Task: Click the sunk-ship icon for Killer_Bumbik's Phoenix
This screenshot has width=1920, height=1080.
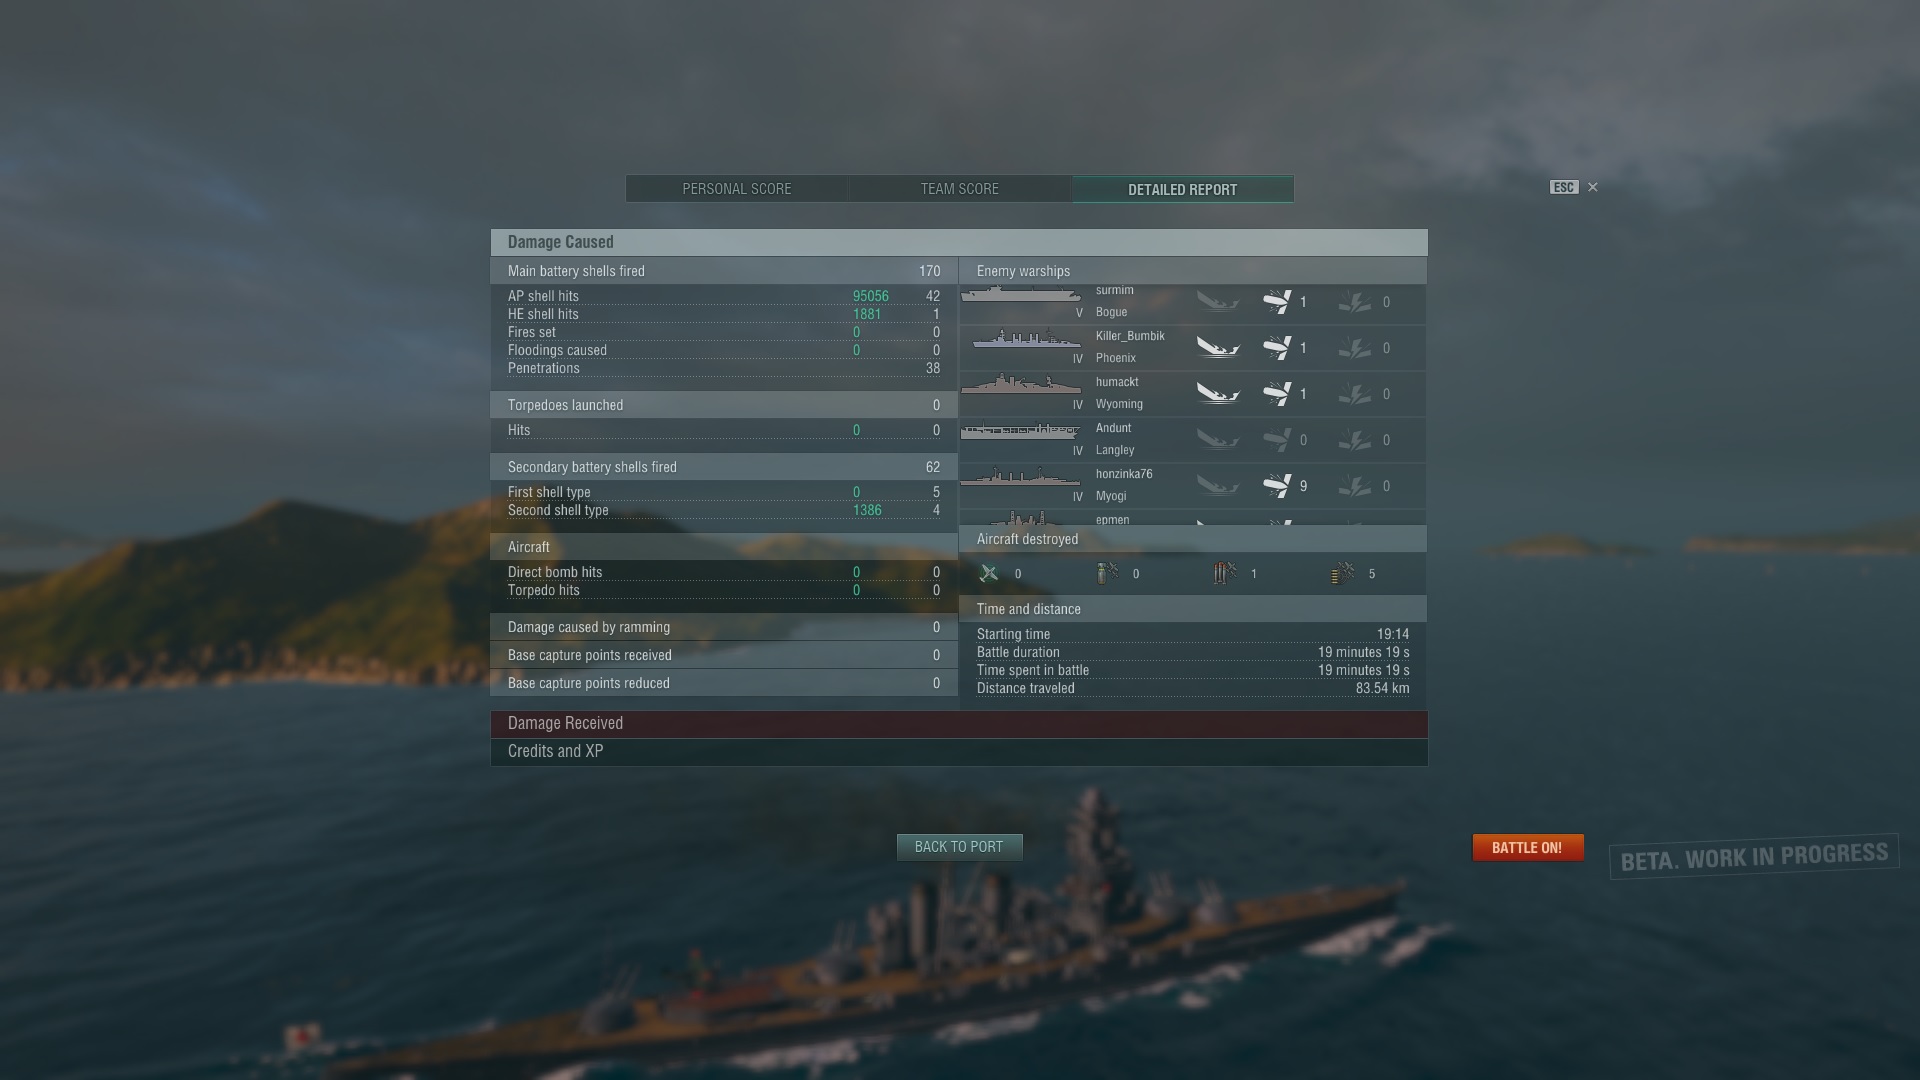Action: click(x=1218, y=348)
